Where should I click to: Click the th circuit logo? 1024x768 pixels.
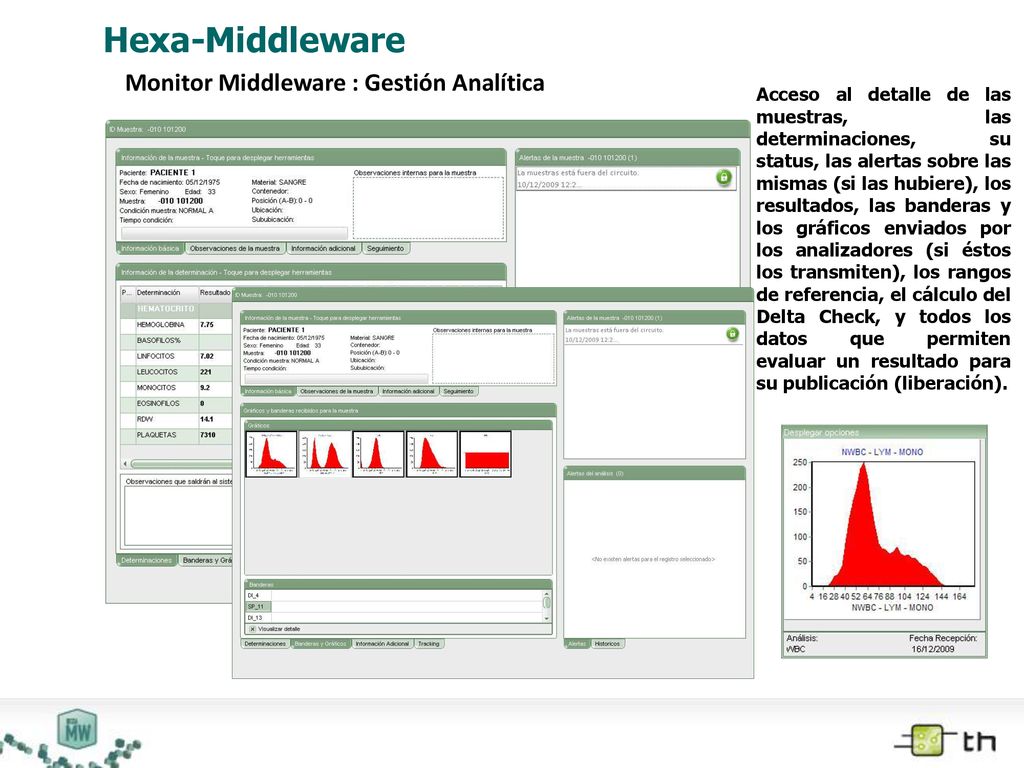[x=945, y=741]
